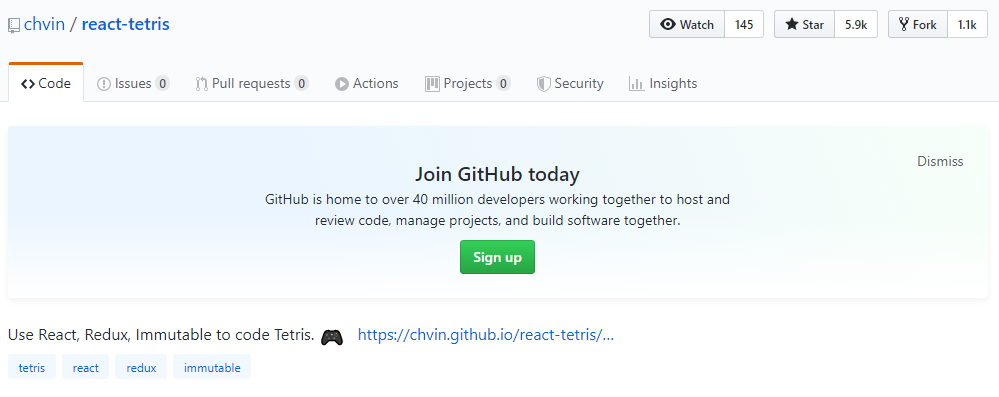Image resolution: width=999 pixels, height=397 pixels.
Task: Open the chvin.github.io react-tetris link
Action: (x=485, y=335)
